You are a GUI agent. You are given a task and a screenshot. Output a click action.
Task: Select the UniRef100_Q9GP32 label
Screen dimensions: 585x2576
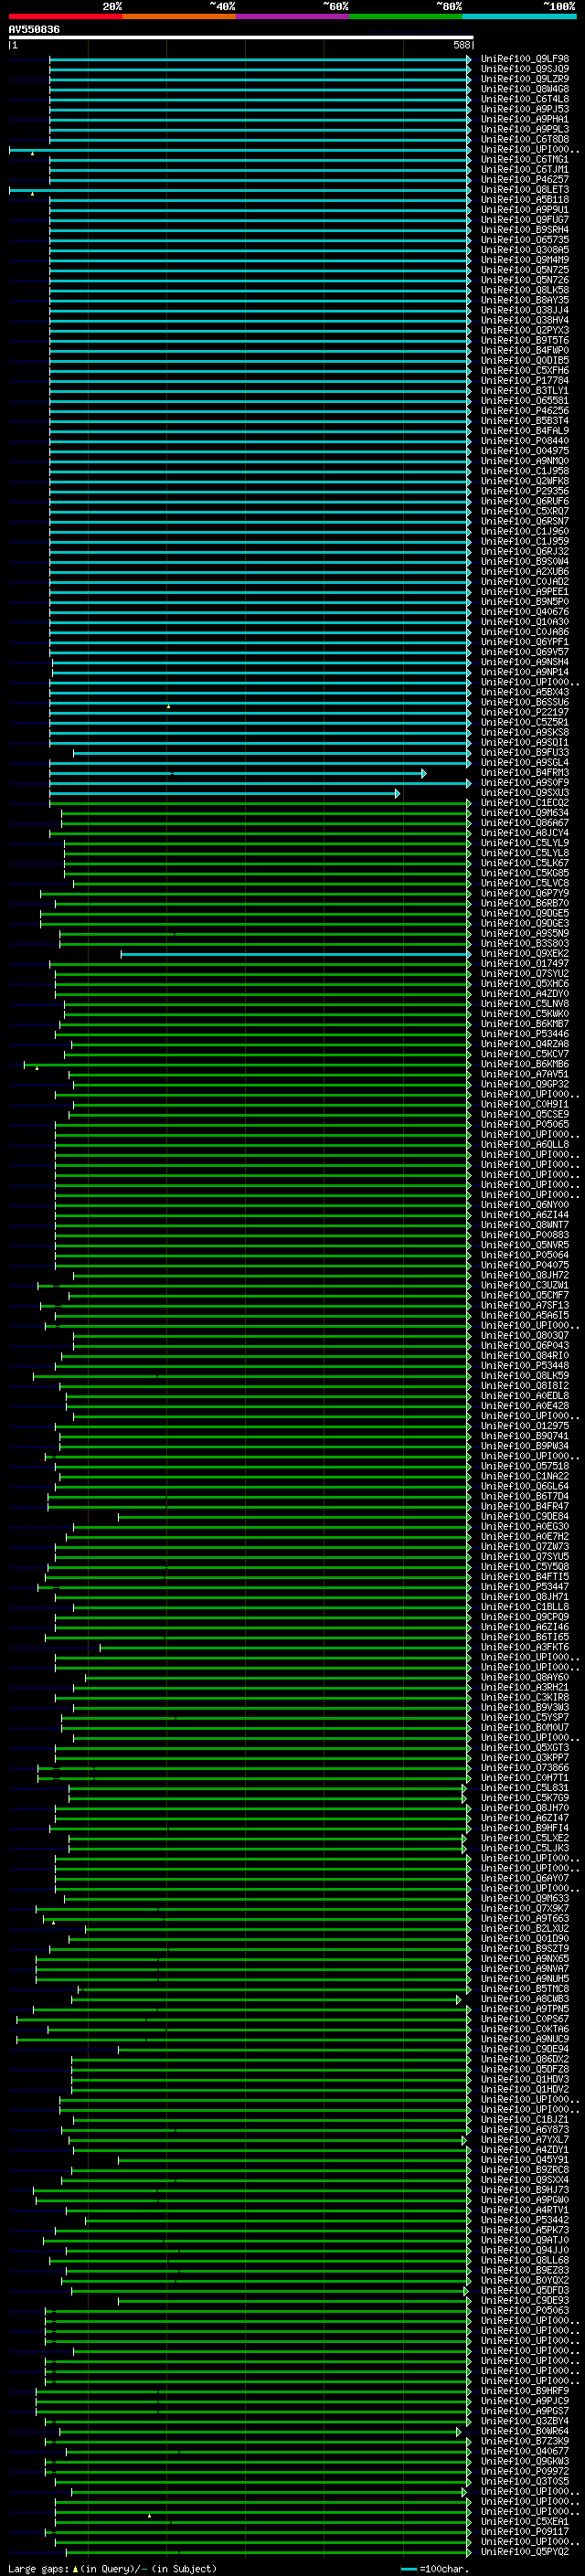point(524,1084)
